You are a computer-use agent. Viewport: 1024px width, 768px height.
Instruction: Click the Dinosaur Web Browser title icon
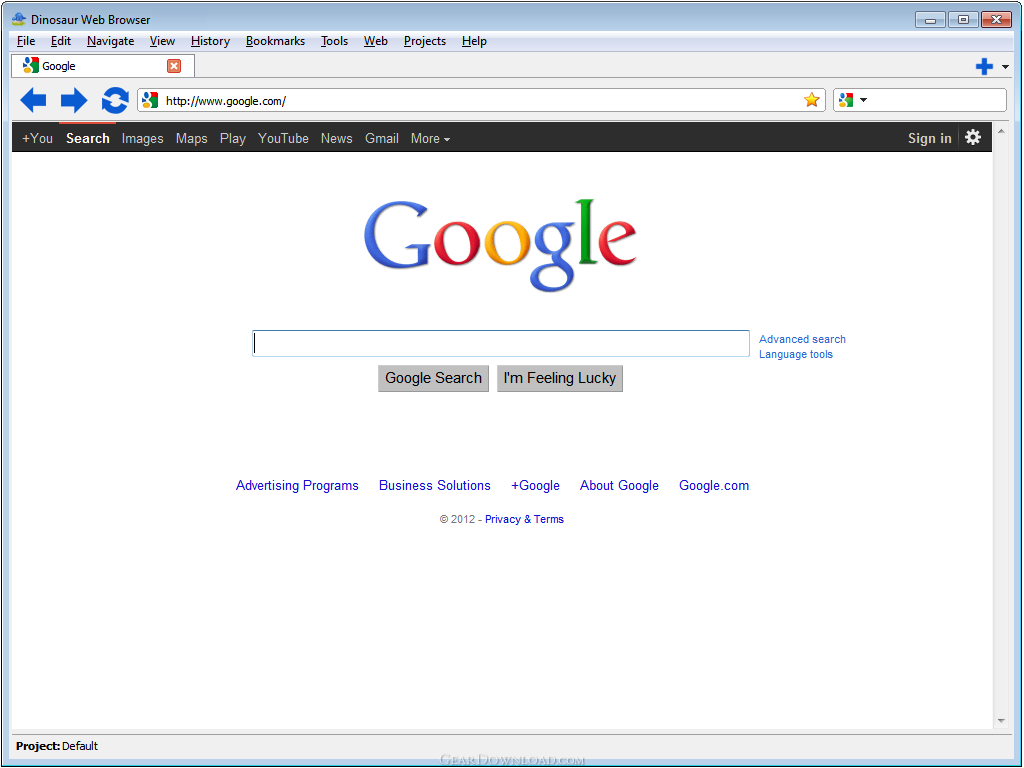[19, 19]
